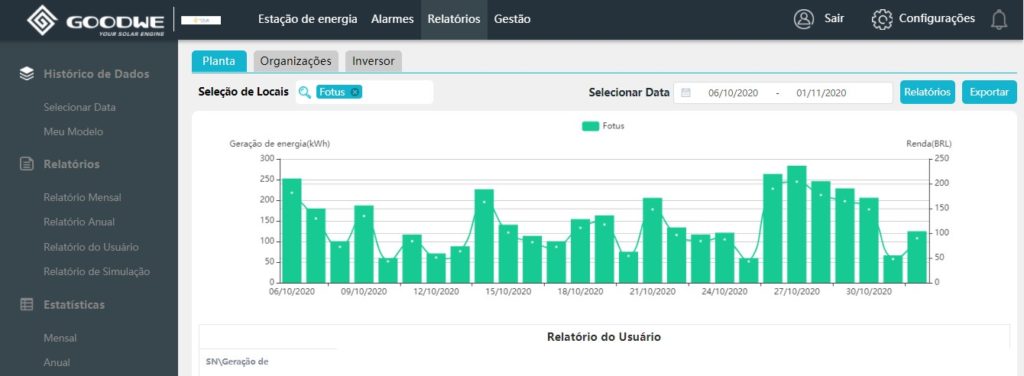1024x376 pixels.
Task: Click the Exportar button
Action: 989,92
